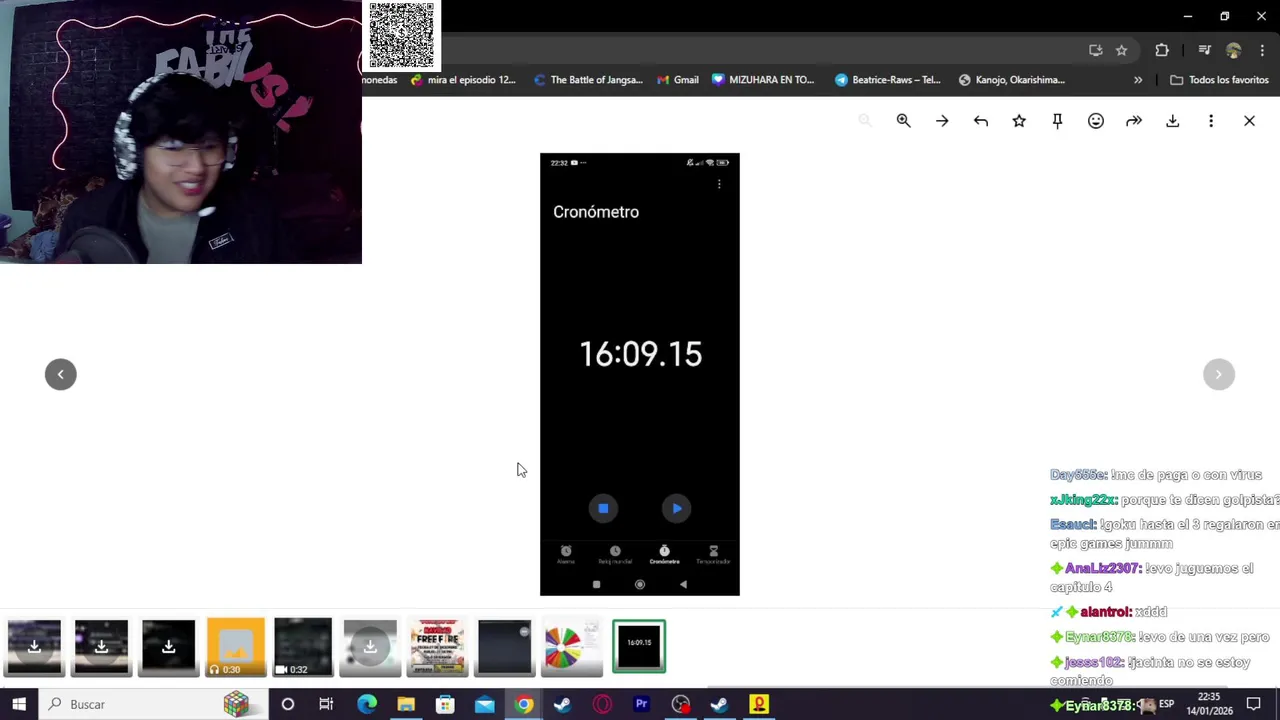Open Mail app from taskbar
Image resolution: width=1280 pixels, height=720 pixels.
485,704
